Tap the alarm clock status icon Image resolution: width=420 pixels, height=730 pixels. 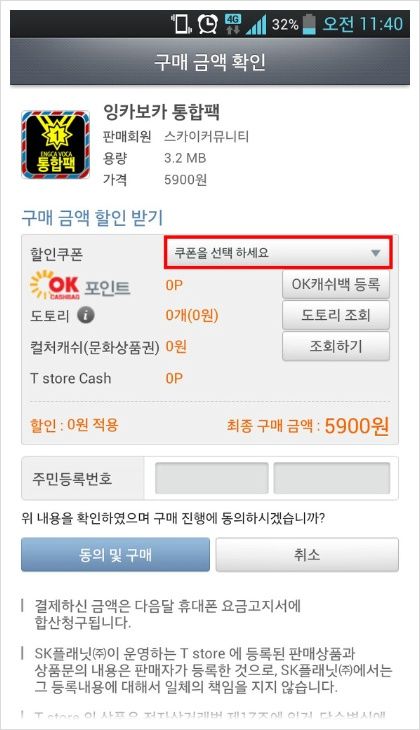pyautogui.click(x=207, y=23)
